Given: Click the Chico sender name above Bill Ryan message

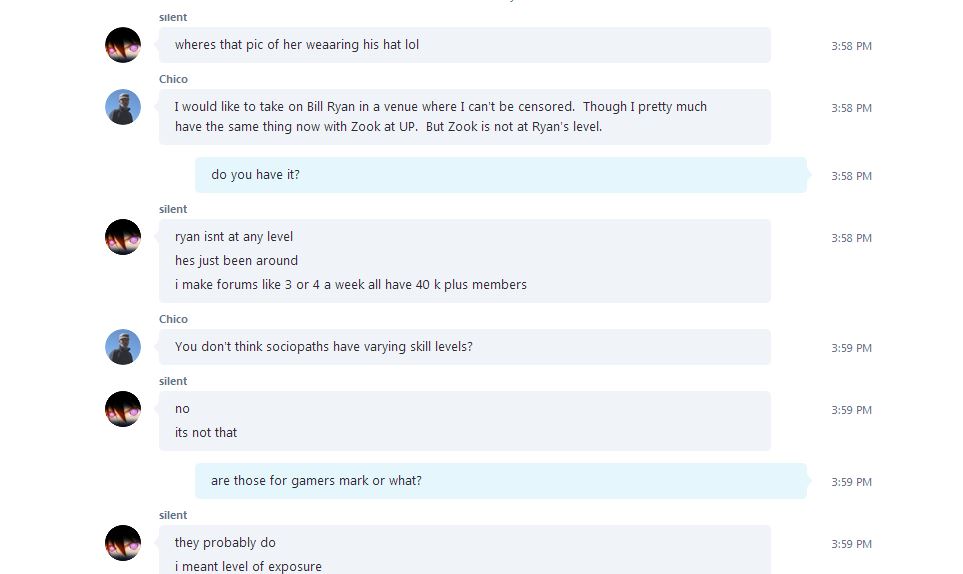Looking at the screenshot, I should [173, 79].
